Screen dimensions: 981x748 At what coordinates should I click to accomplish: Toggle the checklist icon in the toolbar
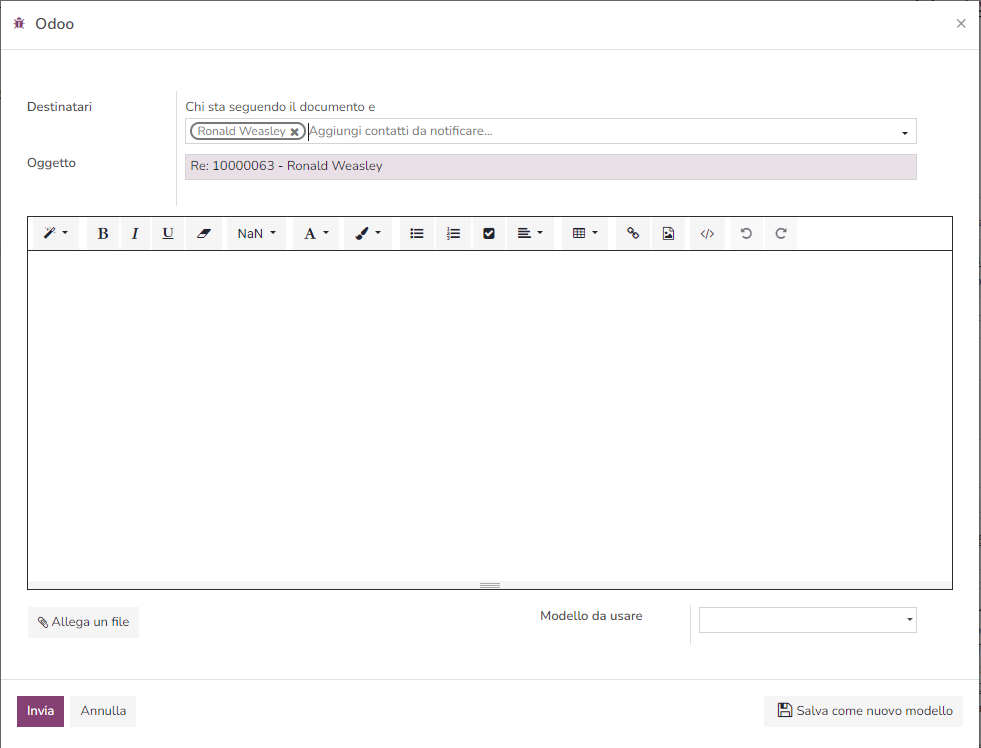(489, 233)
